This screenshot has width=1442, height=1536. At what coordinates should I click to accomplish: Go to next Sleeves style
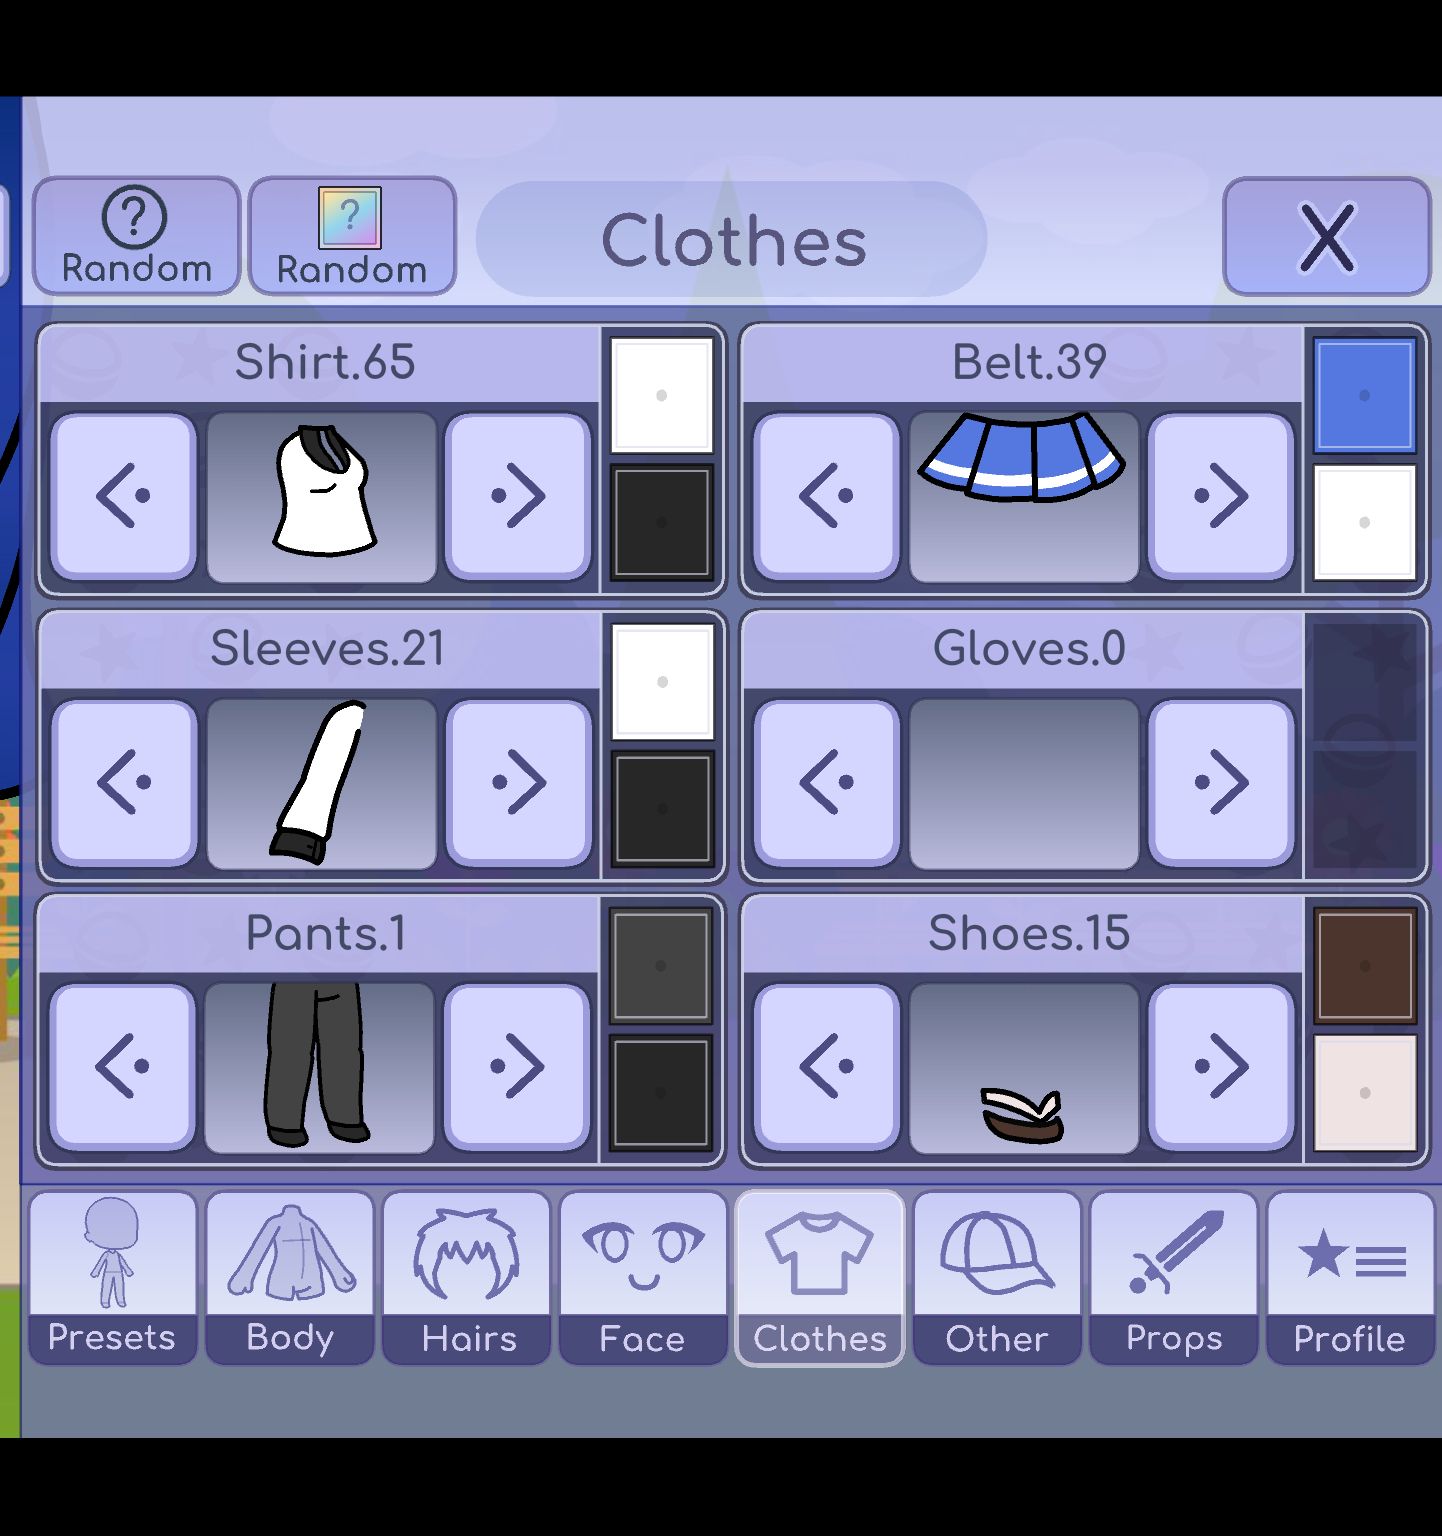(x=518, y=781)
